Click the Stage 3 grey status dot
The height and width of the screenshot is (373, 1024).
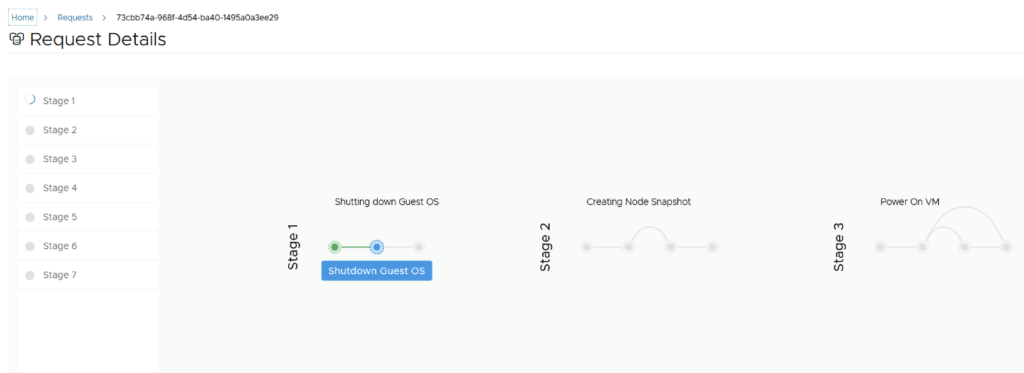pos(29,159)
